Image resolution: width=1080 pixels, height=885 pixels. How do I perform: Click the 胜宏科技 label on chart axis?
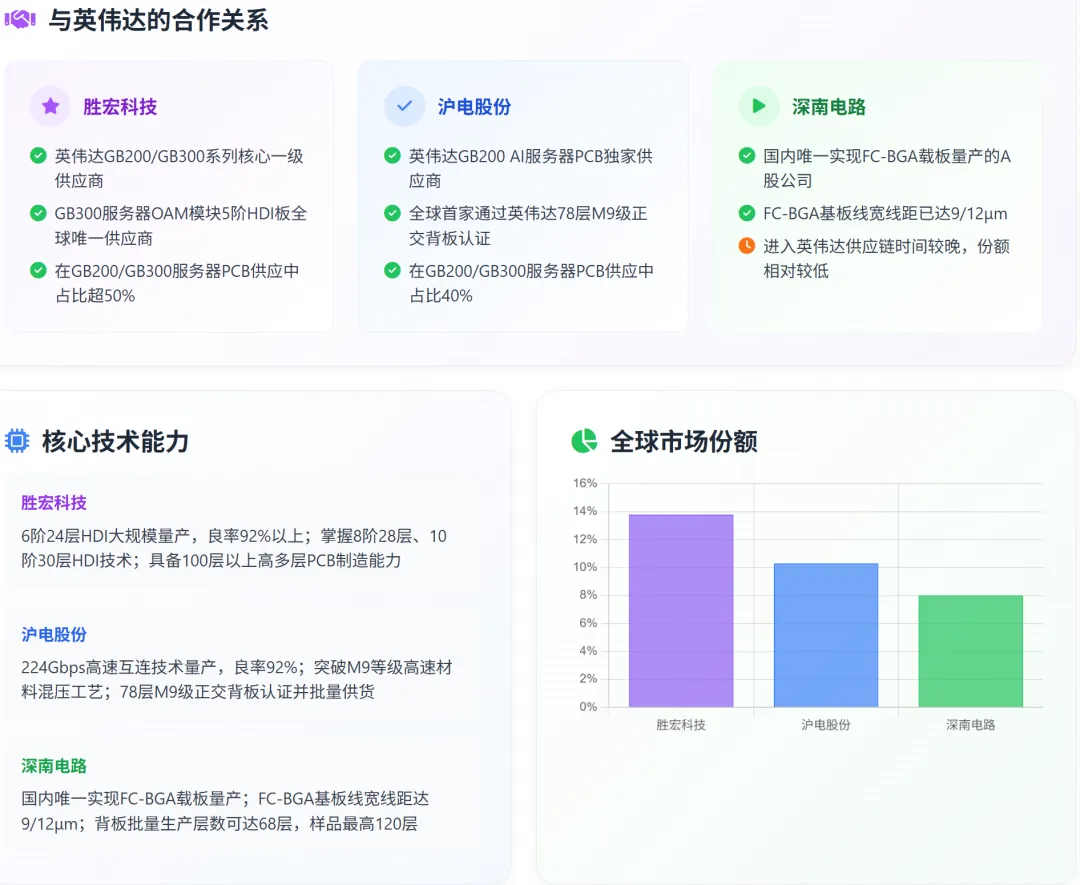click(681, 725)
